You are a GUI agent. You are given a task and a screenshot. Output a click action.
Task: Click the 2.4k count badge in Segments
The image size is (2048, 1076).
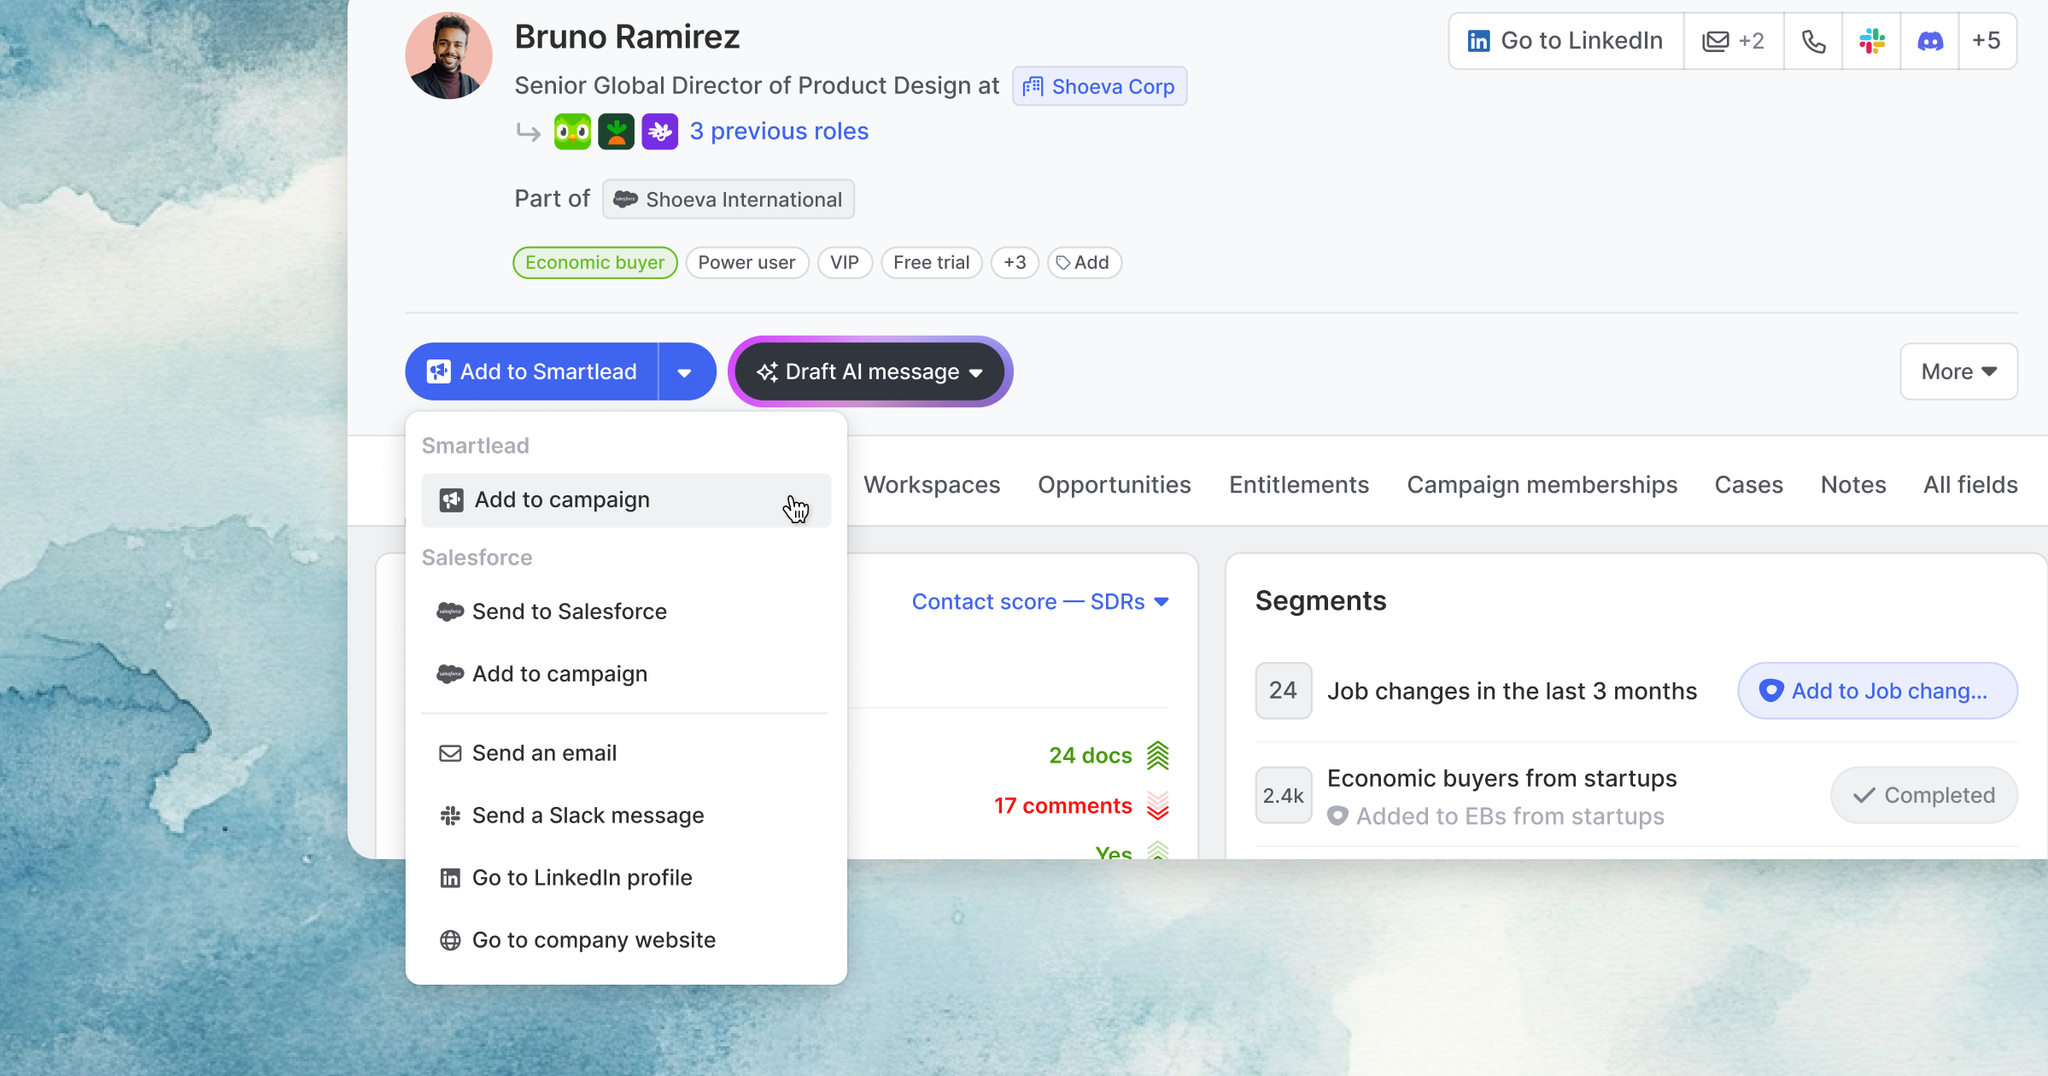pyautogui.click(x=1283, y=796)
